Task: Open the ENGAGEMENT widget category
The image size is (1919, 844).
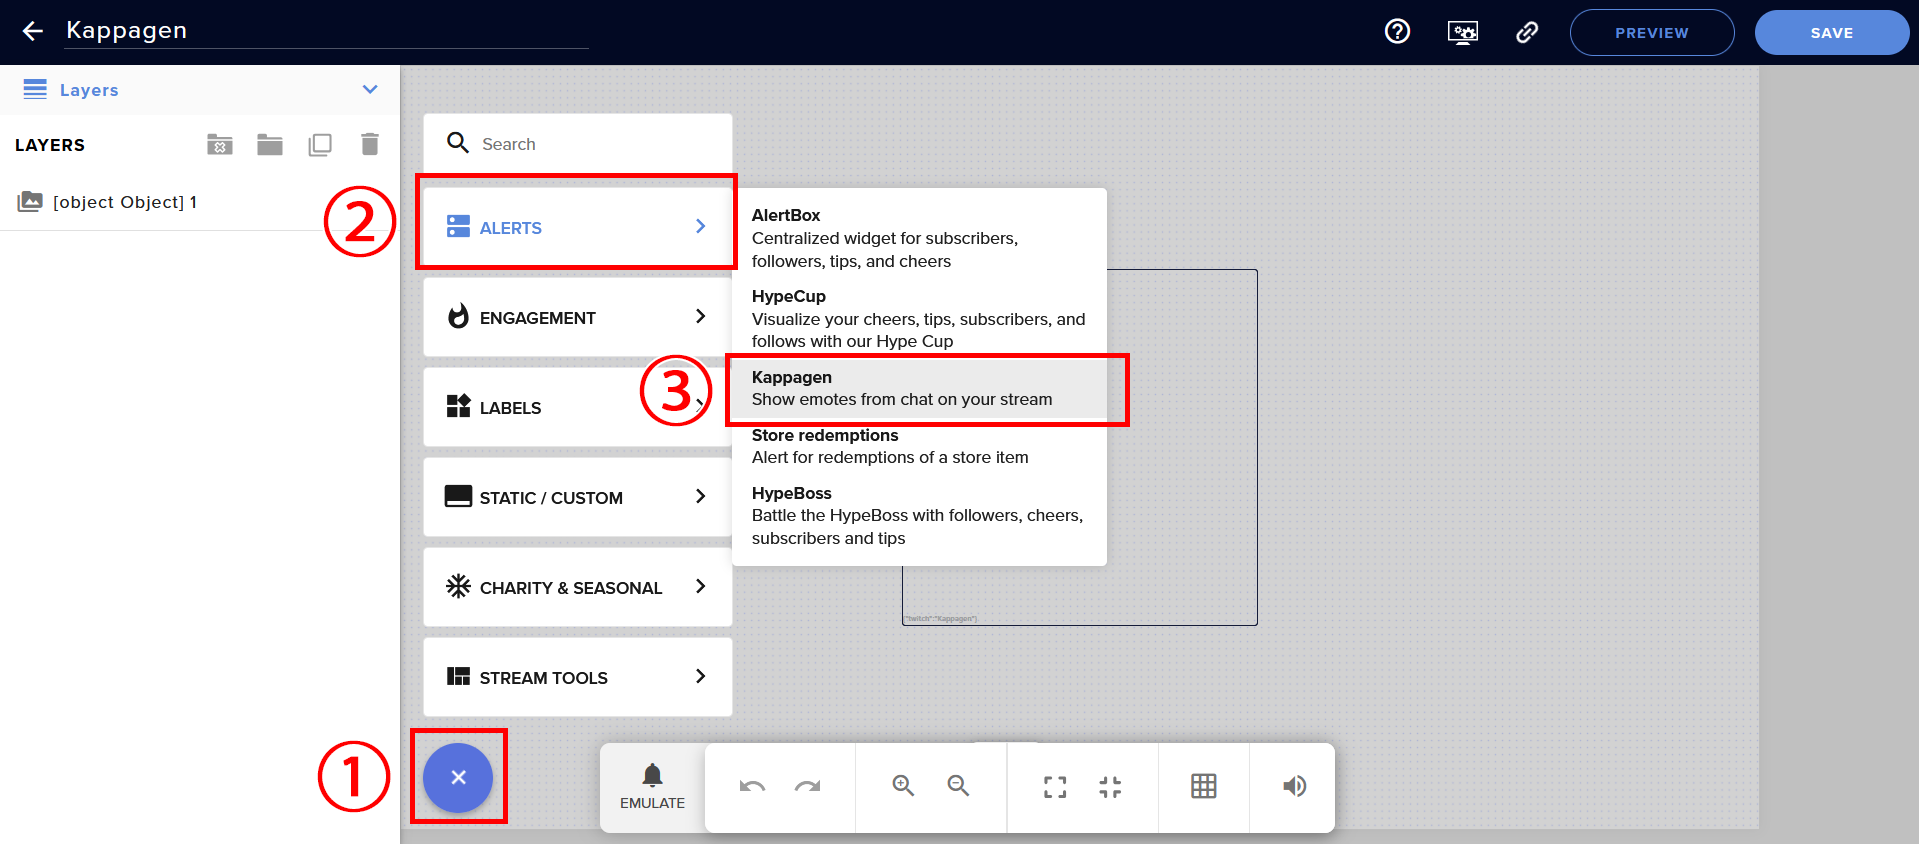Action: (578, 317)
